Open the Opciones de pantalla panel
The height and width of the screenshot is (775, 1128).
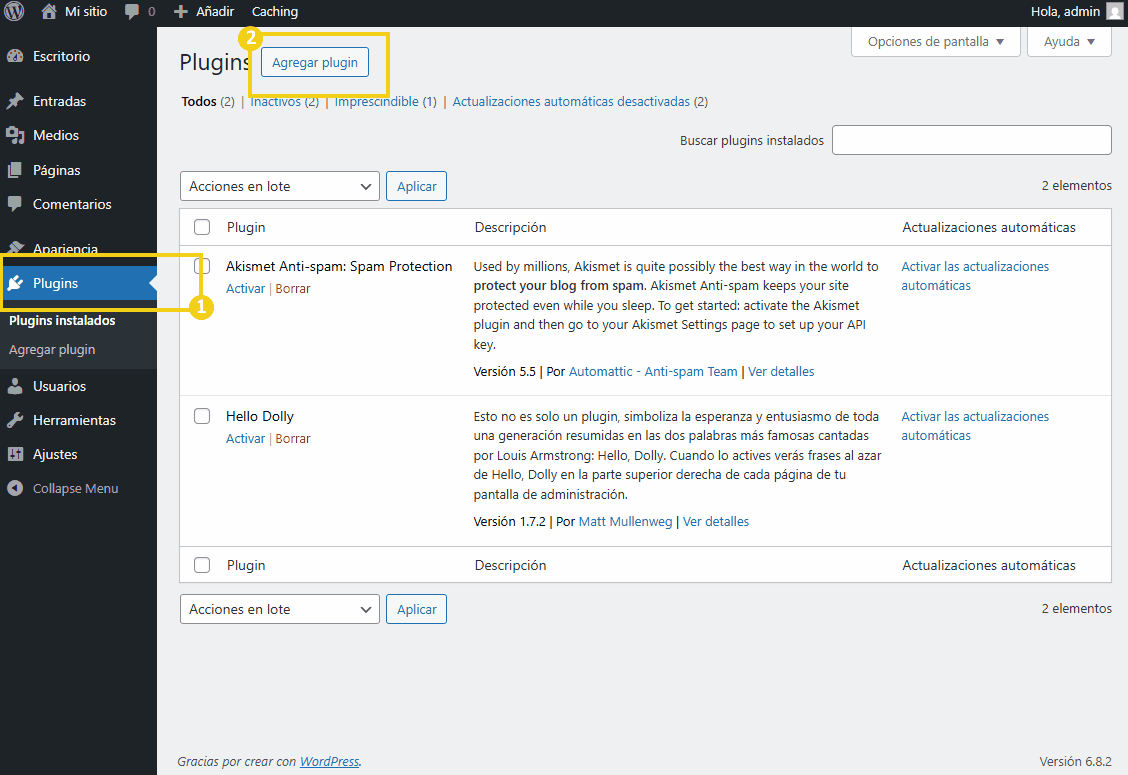(935, 42)
